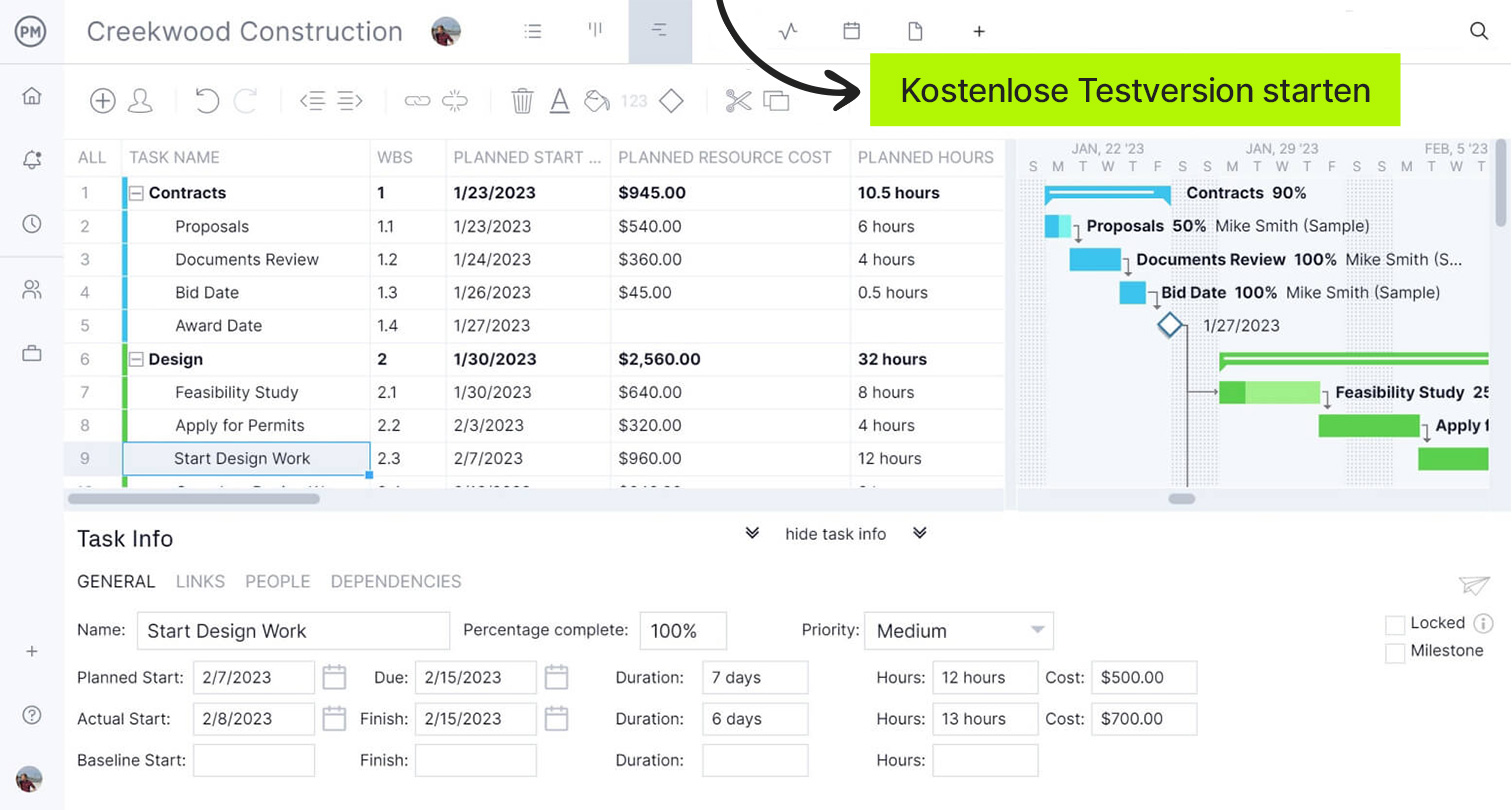Click the PM logo icon
Screen dimensions: 1512x810
(32, 31)
